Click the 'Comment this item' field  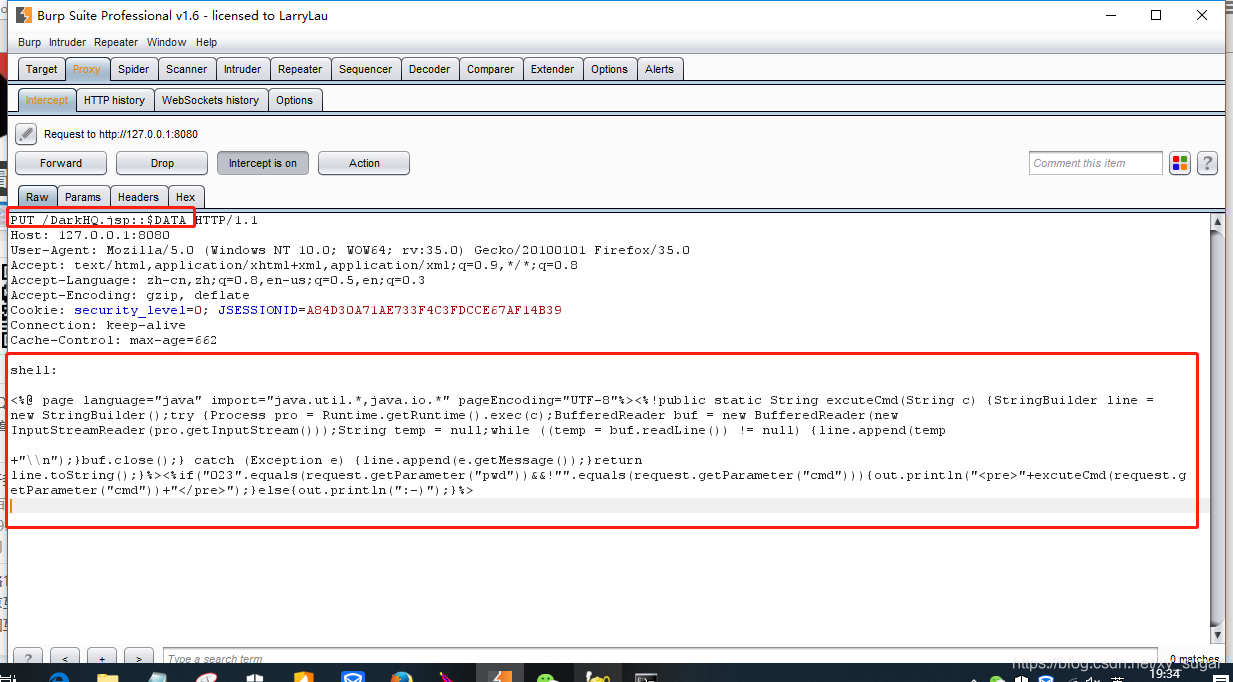click(1096, 163)
